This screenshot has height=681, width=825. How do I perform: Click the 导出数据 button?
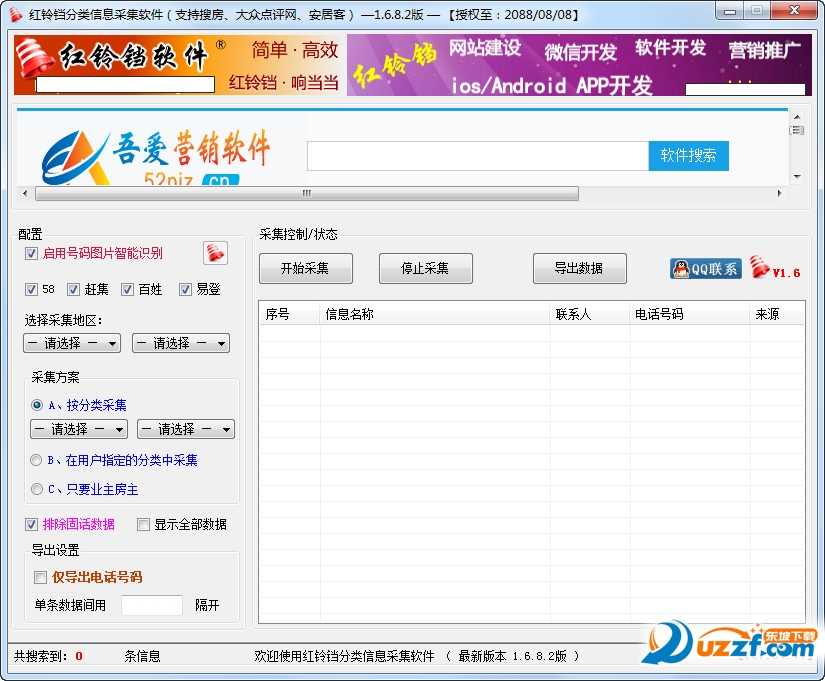(579, 268)
